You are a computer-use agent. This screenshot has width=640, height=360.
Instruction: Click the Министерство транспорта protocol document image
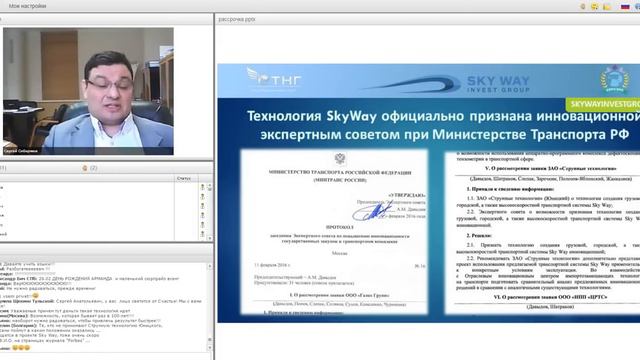click(334, 231)
